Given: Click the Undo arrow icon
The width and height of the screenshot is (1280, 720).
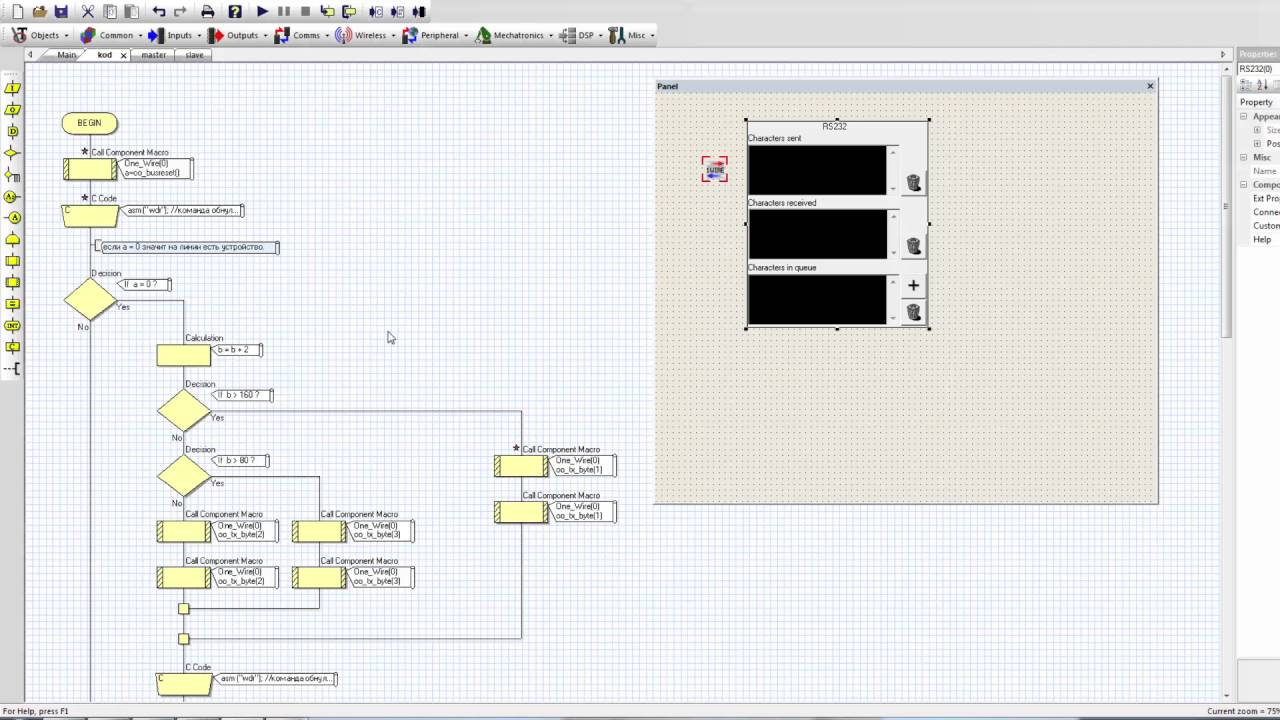Looking at the screenshot, I should [x=159, y=12].
